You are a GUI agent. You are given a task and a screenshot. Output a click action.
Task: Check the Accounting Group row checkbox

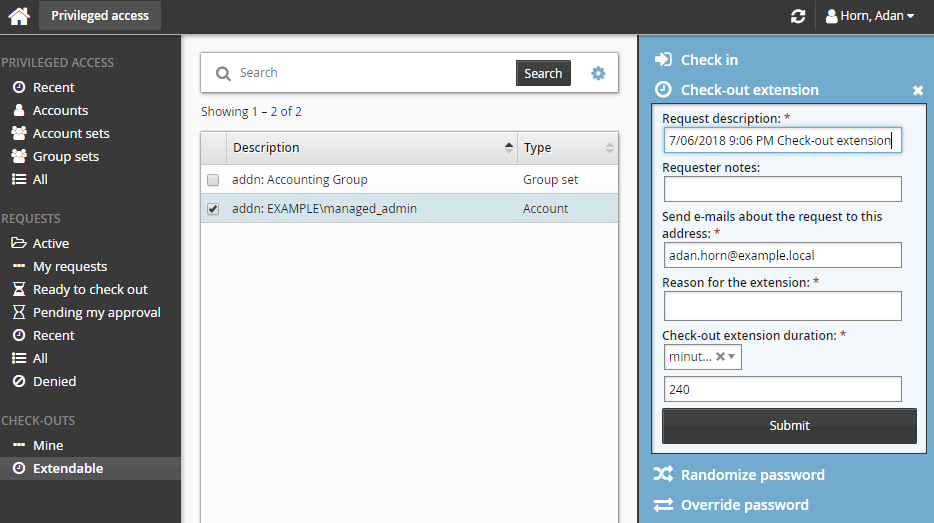(x=213, y=180)
